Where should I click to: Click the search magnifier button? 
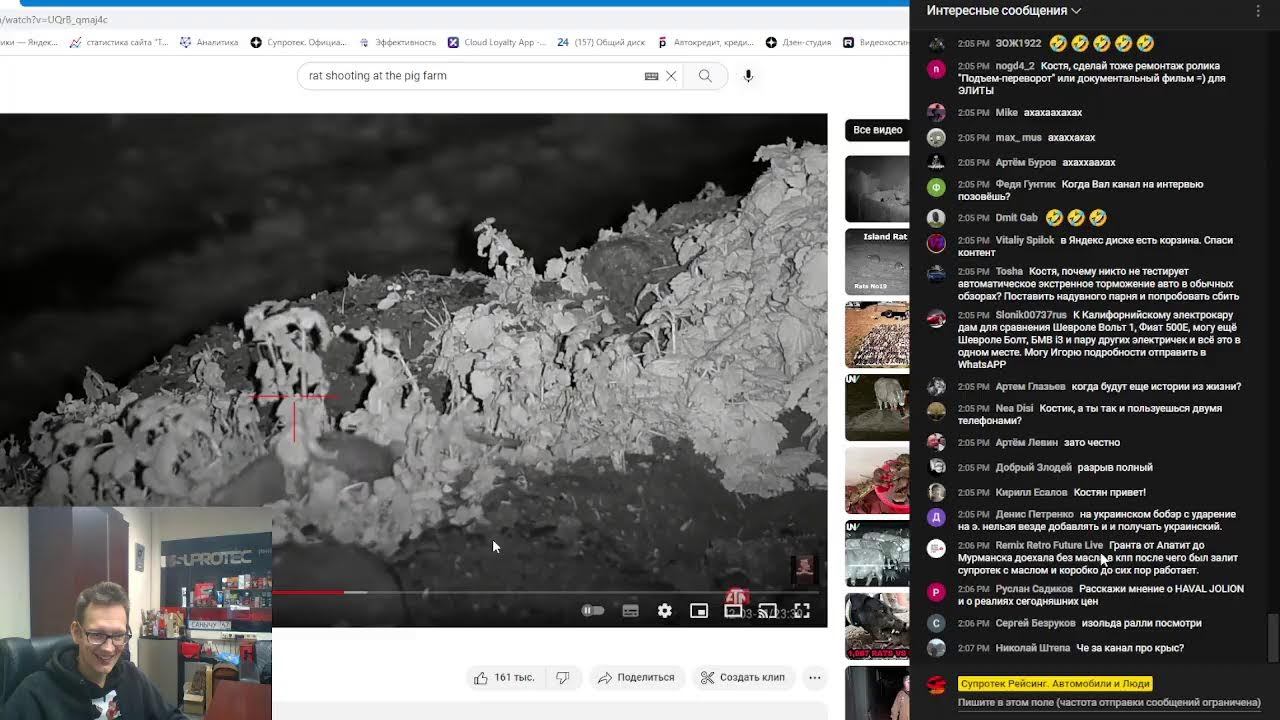coord(705,76)
